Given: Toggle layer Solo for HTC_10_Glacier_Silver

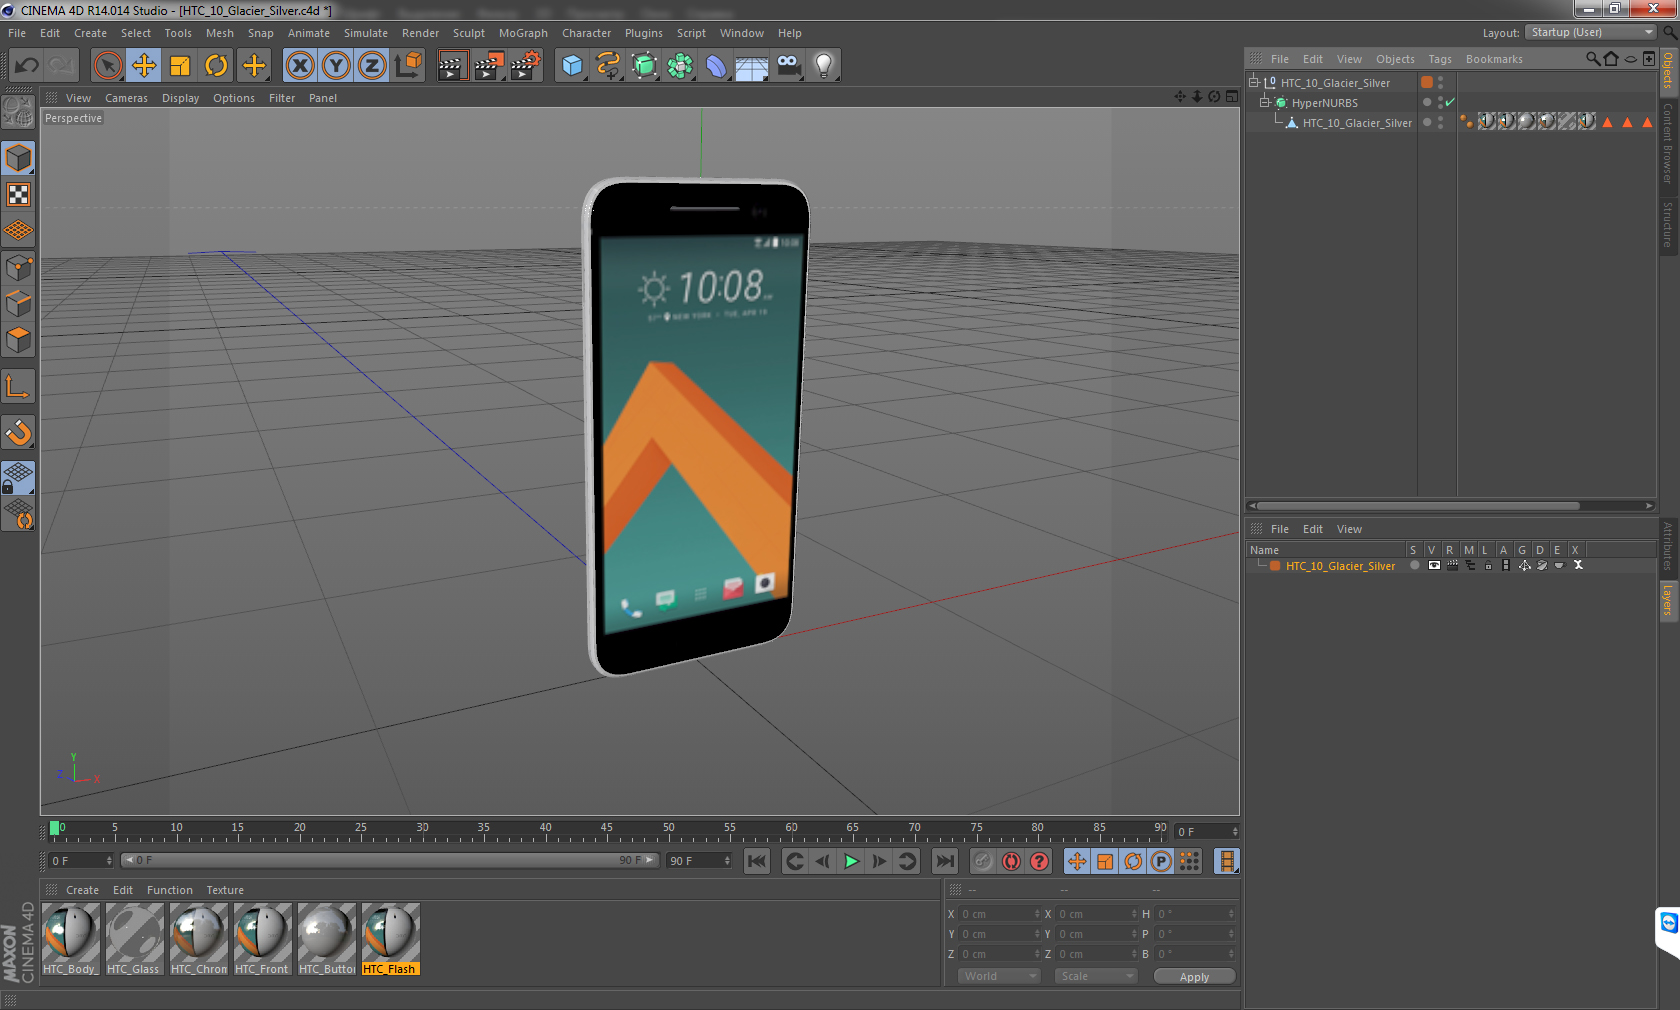Looking at the screenshot, I should (1415, 565).
